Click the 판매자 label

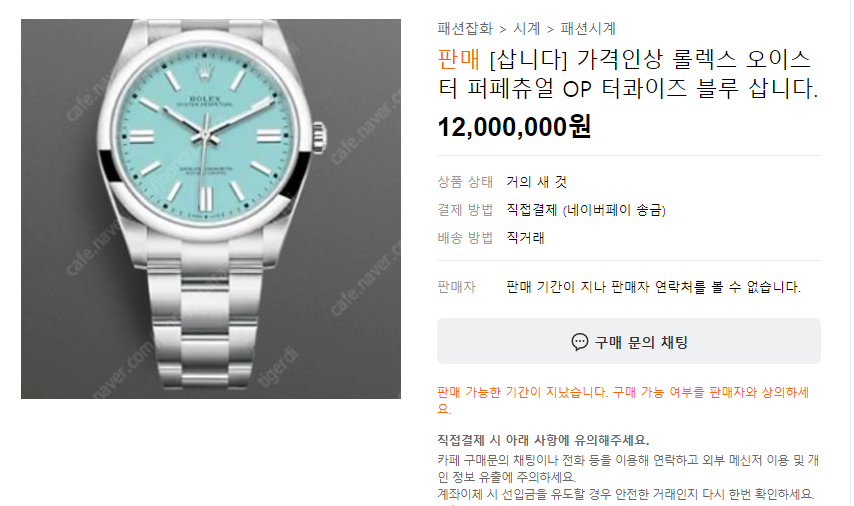click(456, 286)
